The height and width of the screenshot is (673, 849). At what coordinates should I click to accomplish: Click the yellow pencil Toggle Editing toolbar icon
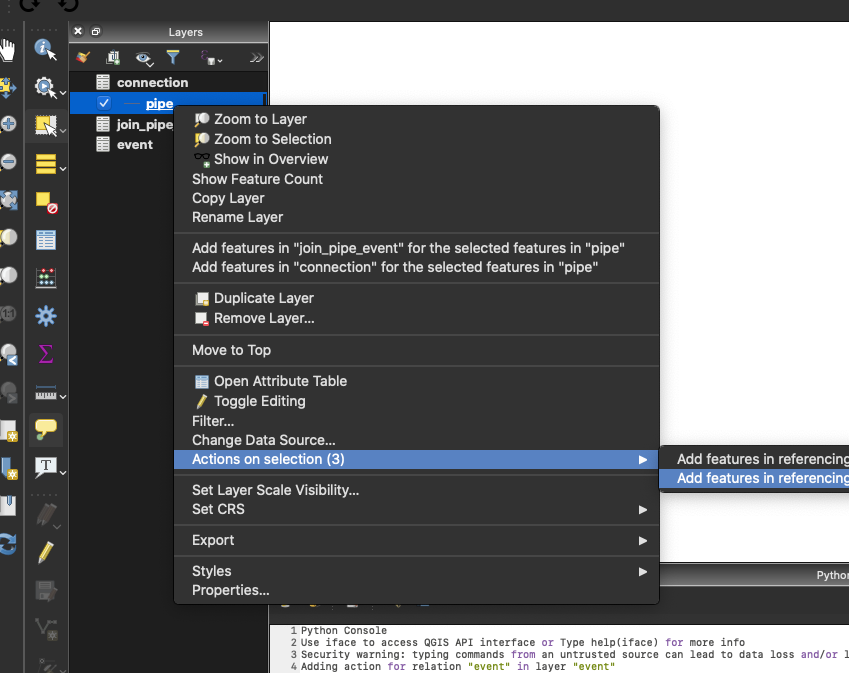45,552
